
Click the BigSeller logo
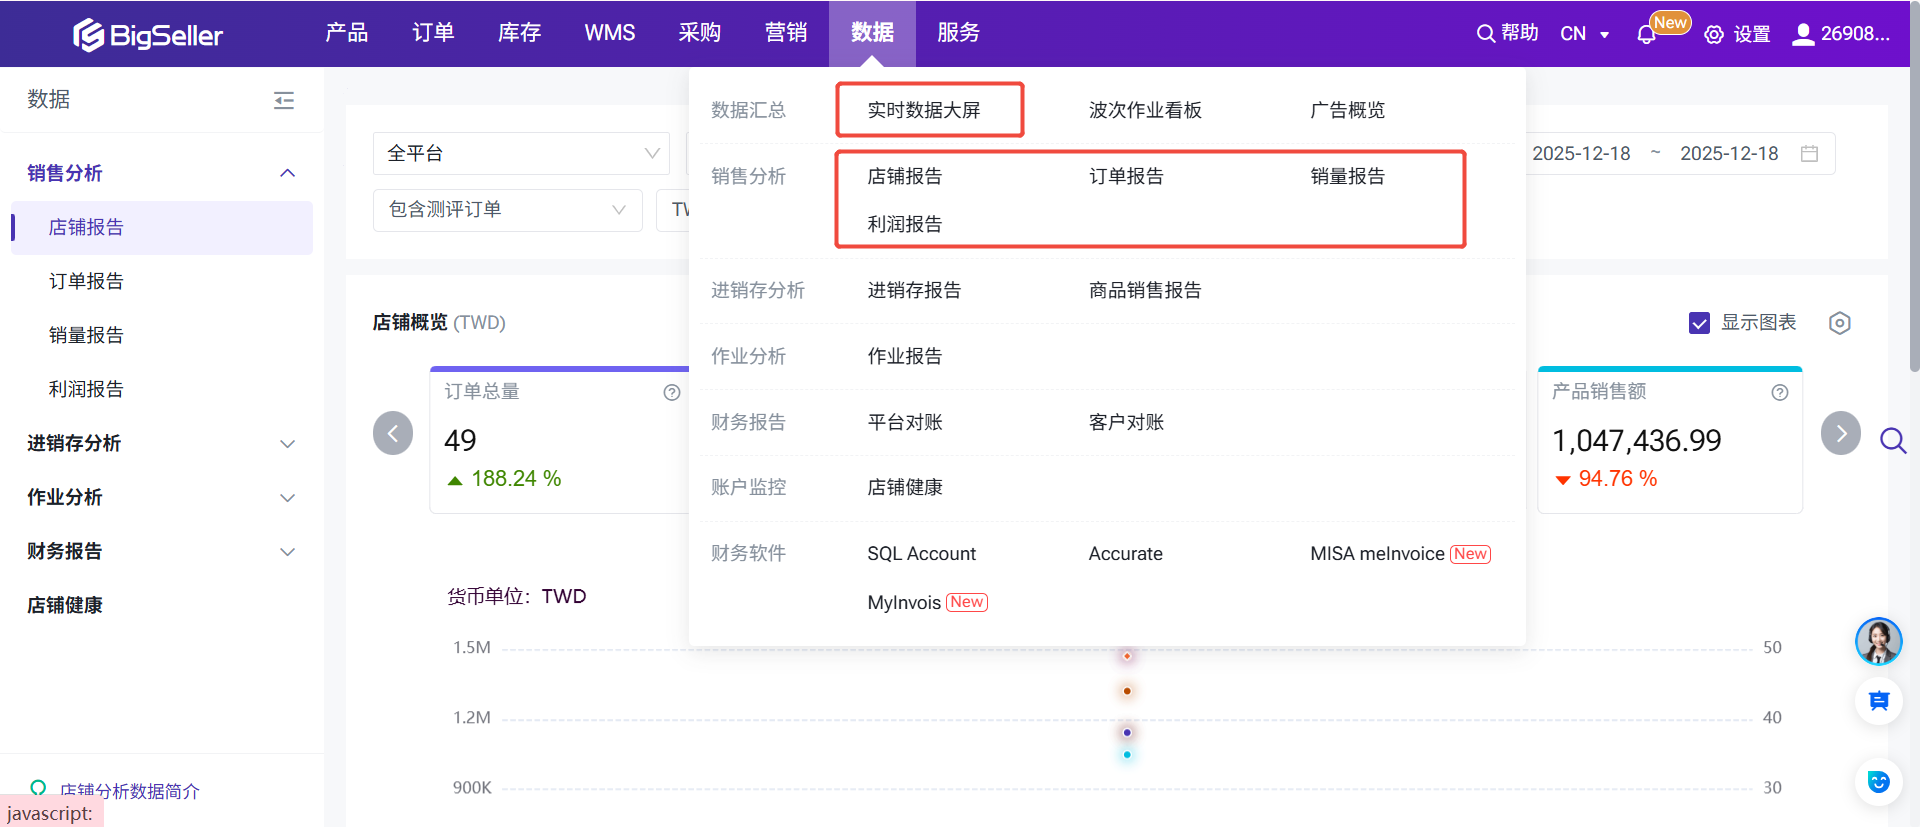(148, 35)
